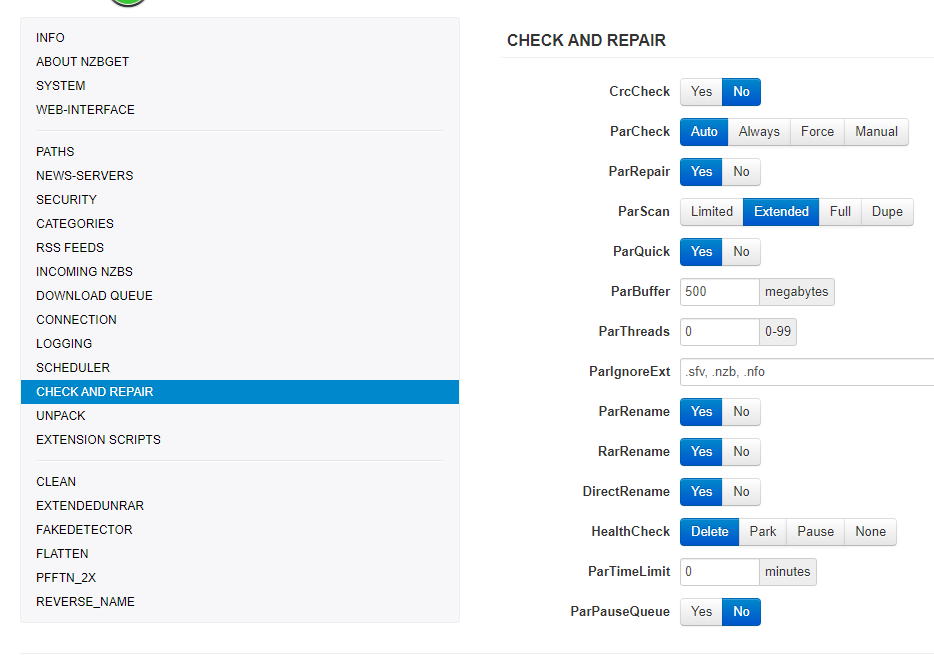Choose Dupe for ParScan
934x655 pixels.
pos(887,212)
